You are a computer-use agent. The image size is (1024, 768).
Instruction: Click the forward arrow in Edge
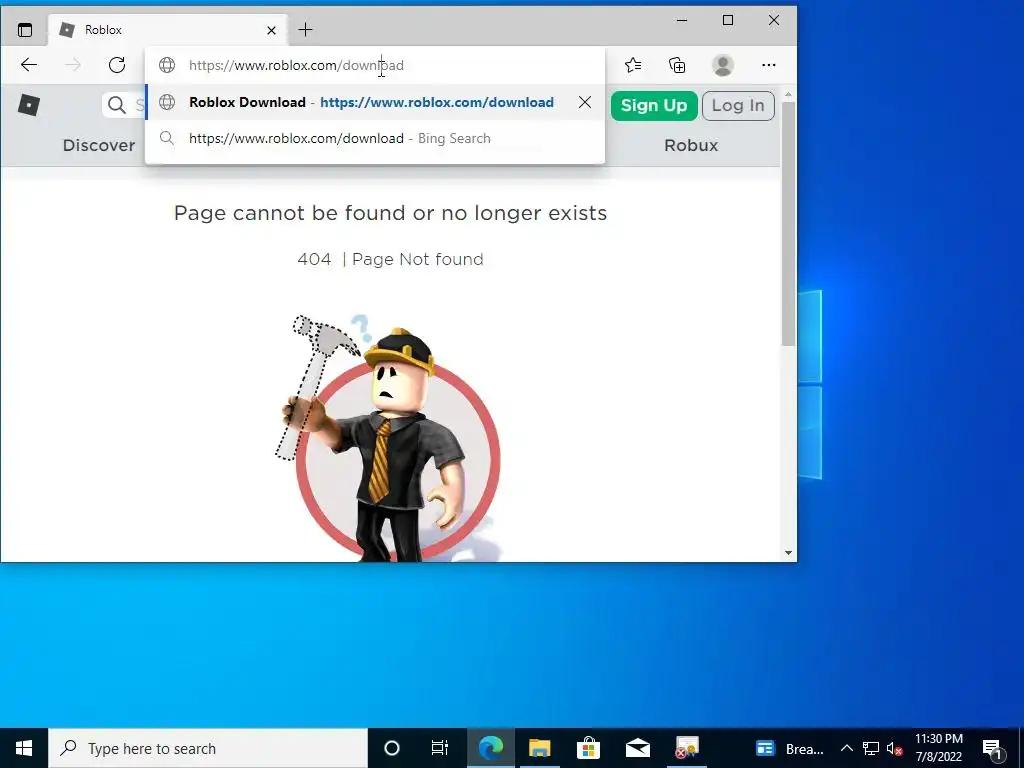(73, 65)
